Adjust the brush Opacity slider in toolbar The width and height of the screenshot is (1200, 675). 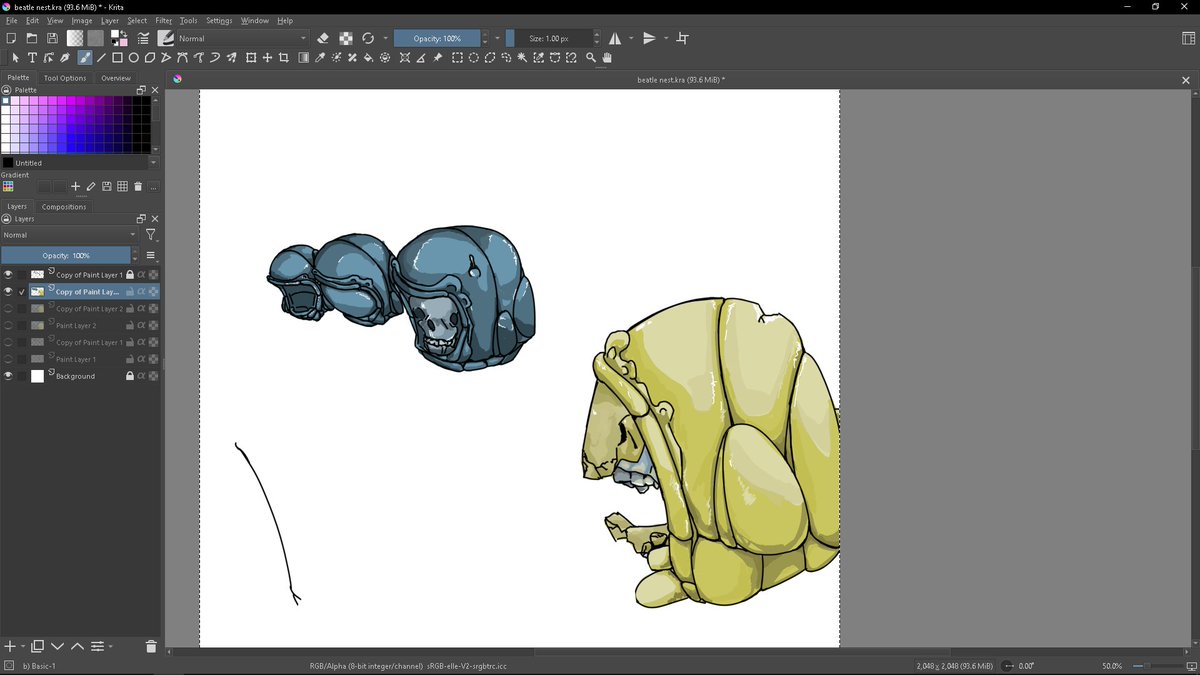(x=437, y=38)
